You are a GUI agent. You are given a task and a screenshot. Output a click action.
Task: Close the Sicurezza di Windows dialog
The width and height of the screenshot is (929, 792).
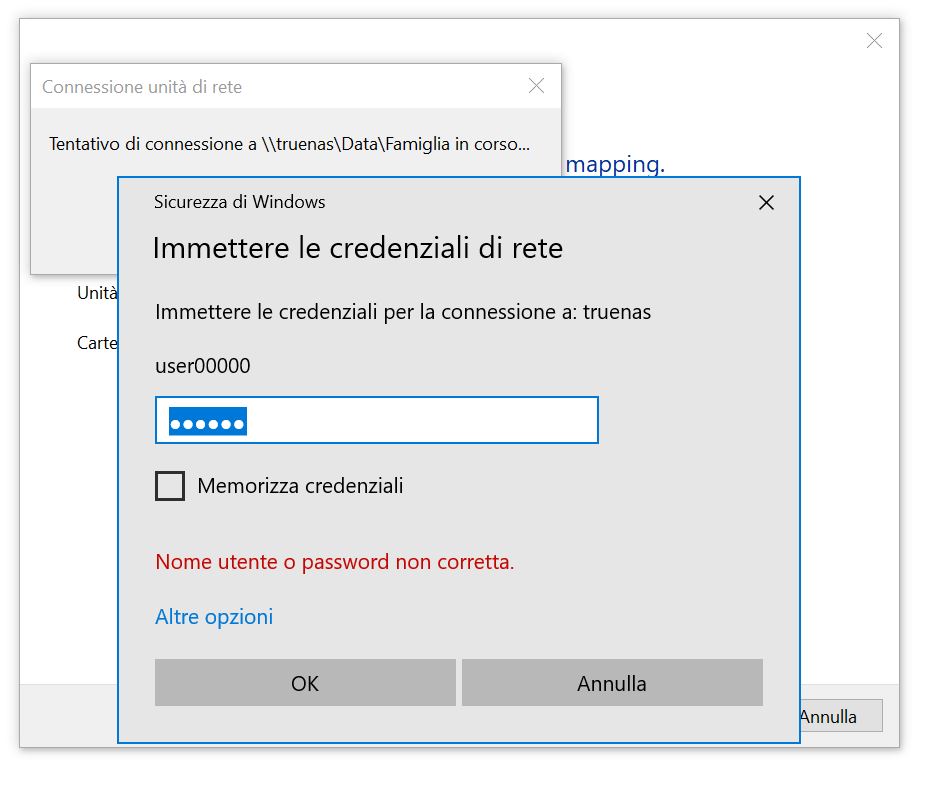click(766, 203)
